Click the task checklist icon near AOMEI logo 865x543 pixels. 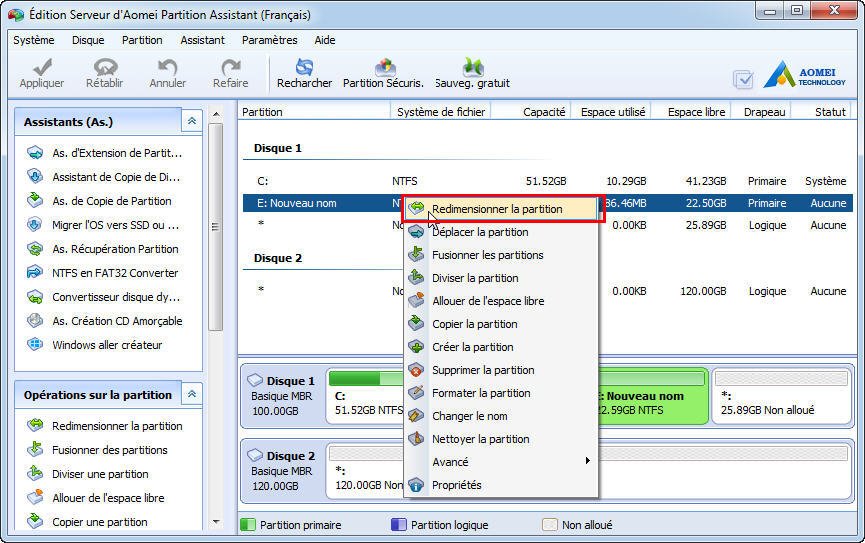point(743,79)
